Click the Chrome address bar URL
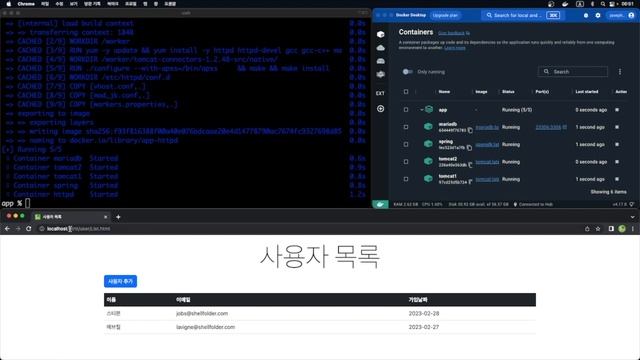The image size is (640, 360). (78, 229)
